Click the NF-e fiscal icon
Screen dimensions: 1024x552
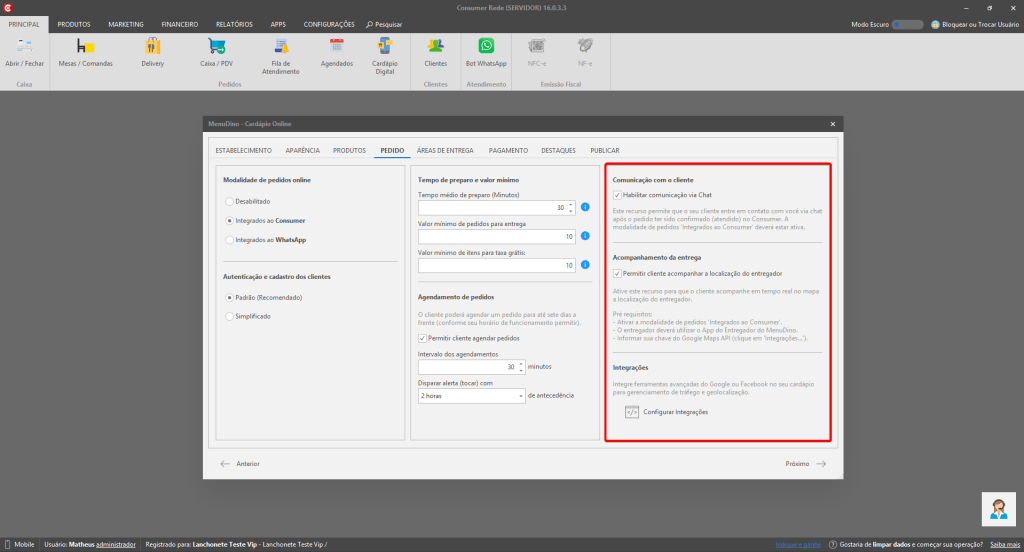(x=584, y=46)
